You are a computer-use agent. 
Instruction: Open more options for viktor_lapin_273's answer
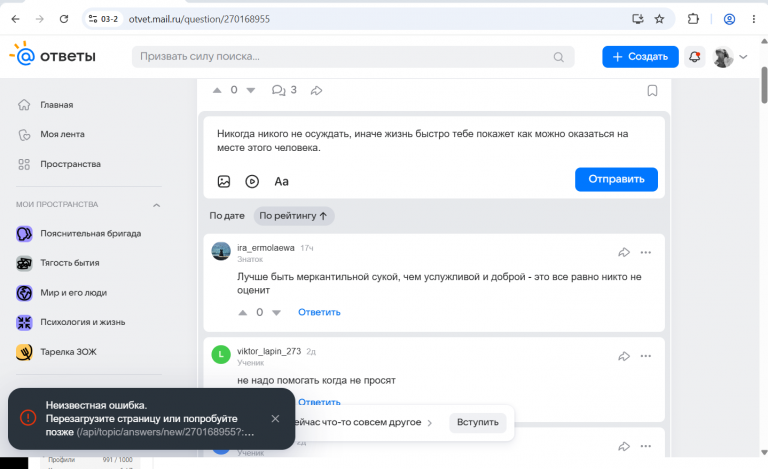tap(646, 356)
